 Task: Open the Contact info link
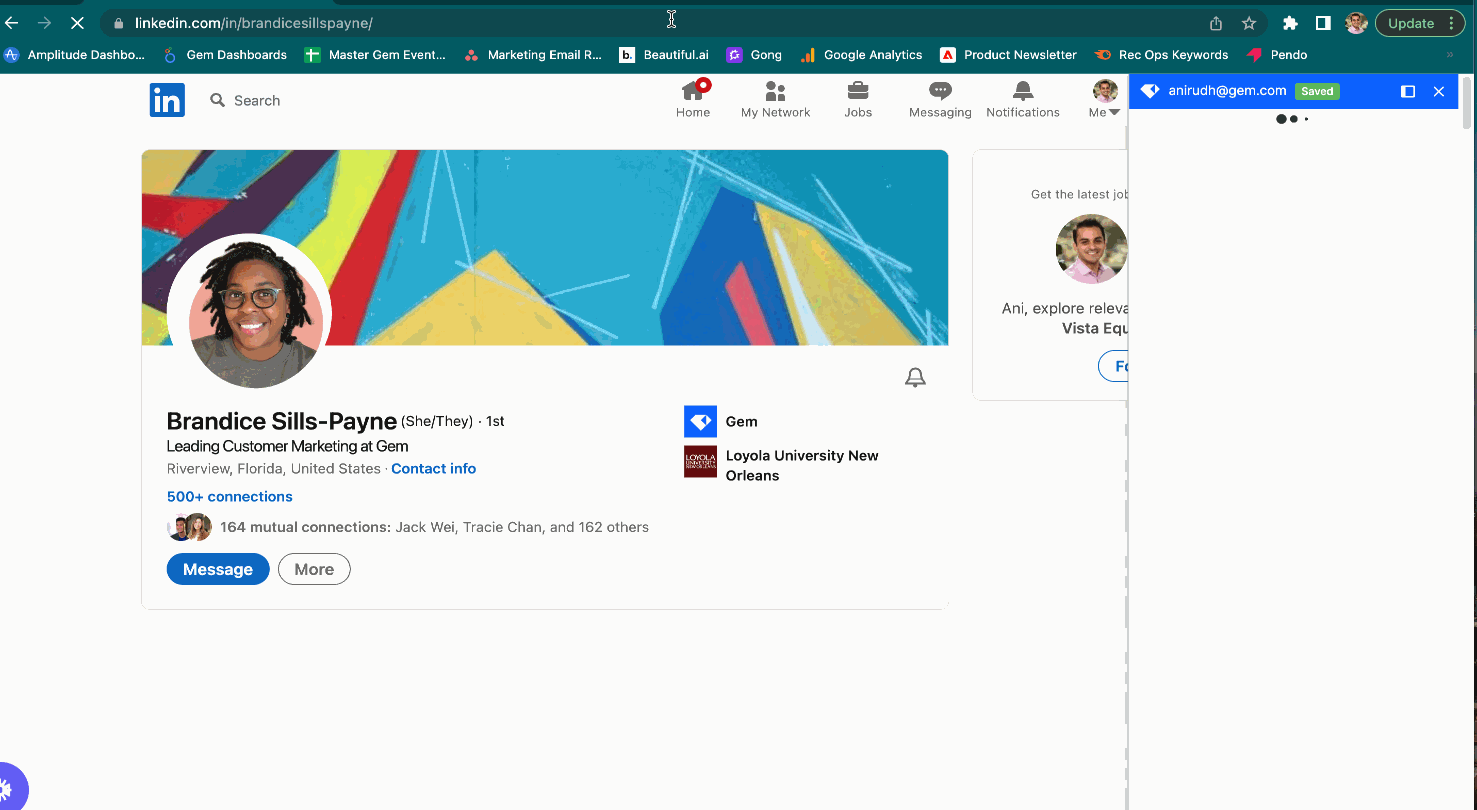[x=433, y=468]
